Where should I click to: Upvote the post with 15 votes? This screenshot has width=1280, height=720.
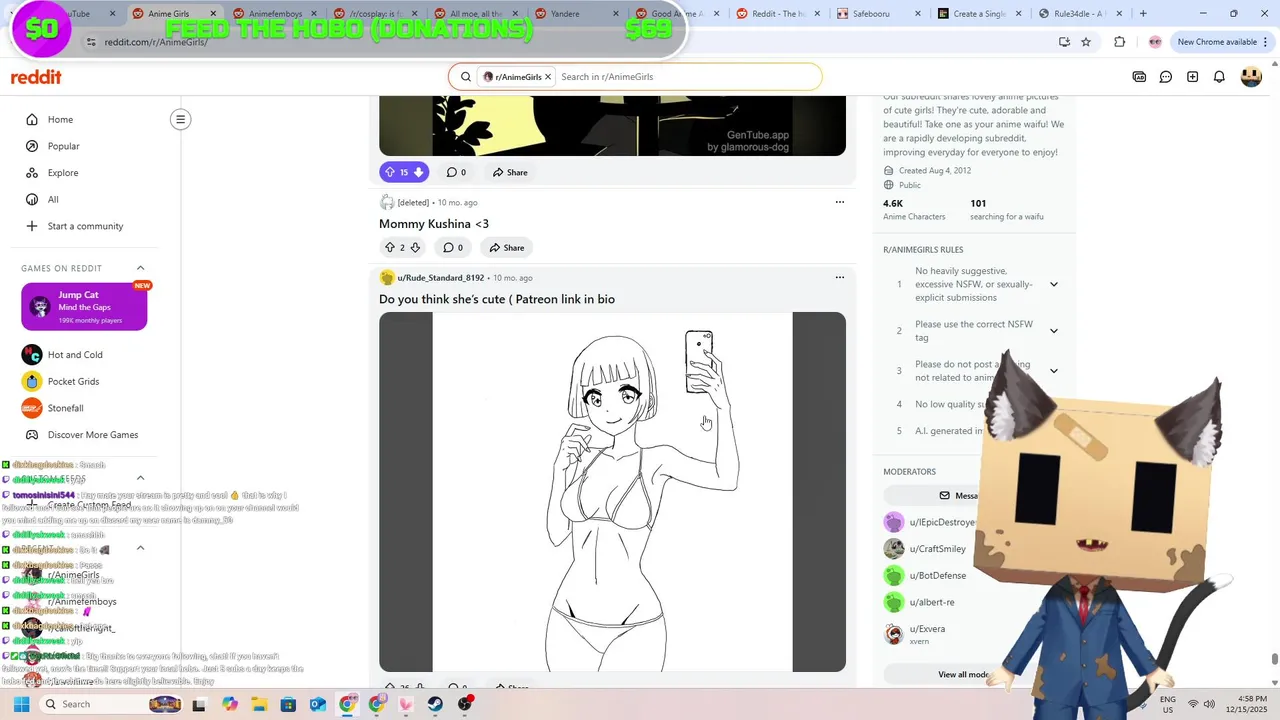(390, 172)
